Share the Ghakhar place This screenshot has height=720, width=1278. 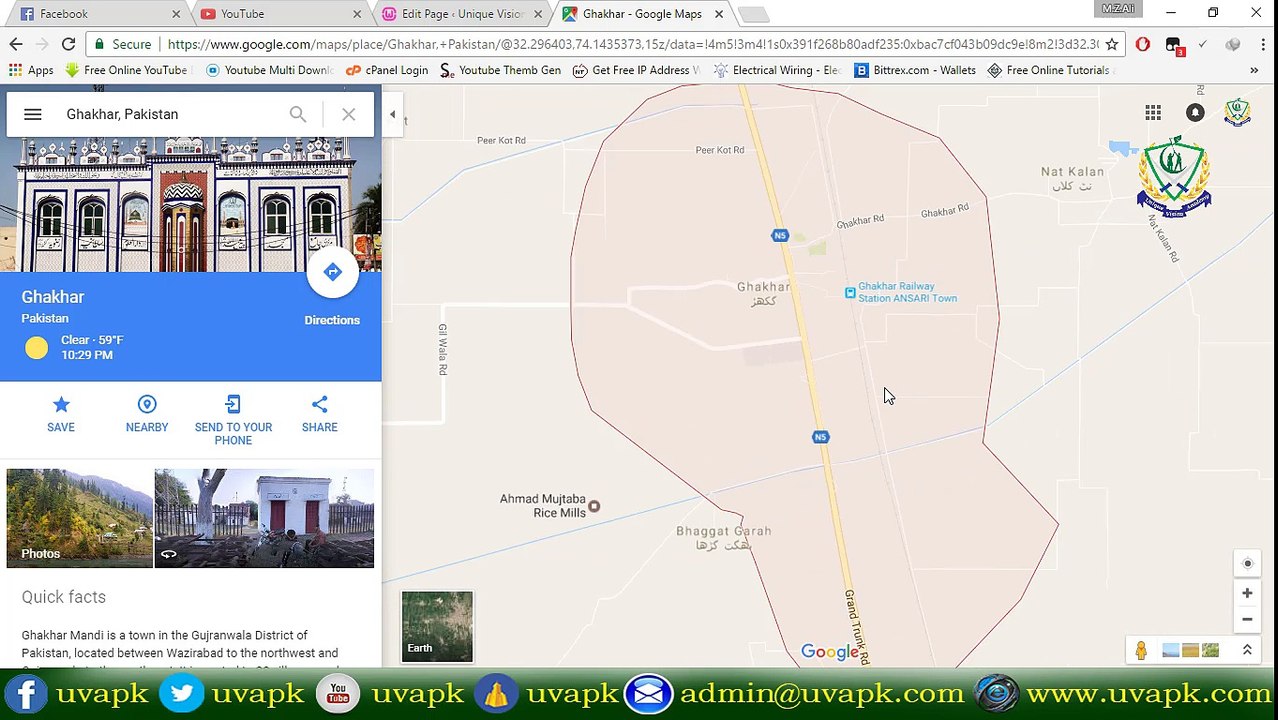tap(320, 413)
